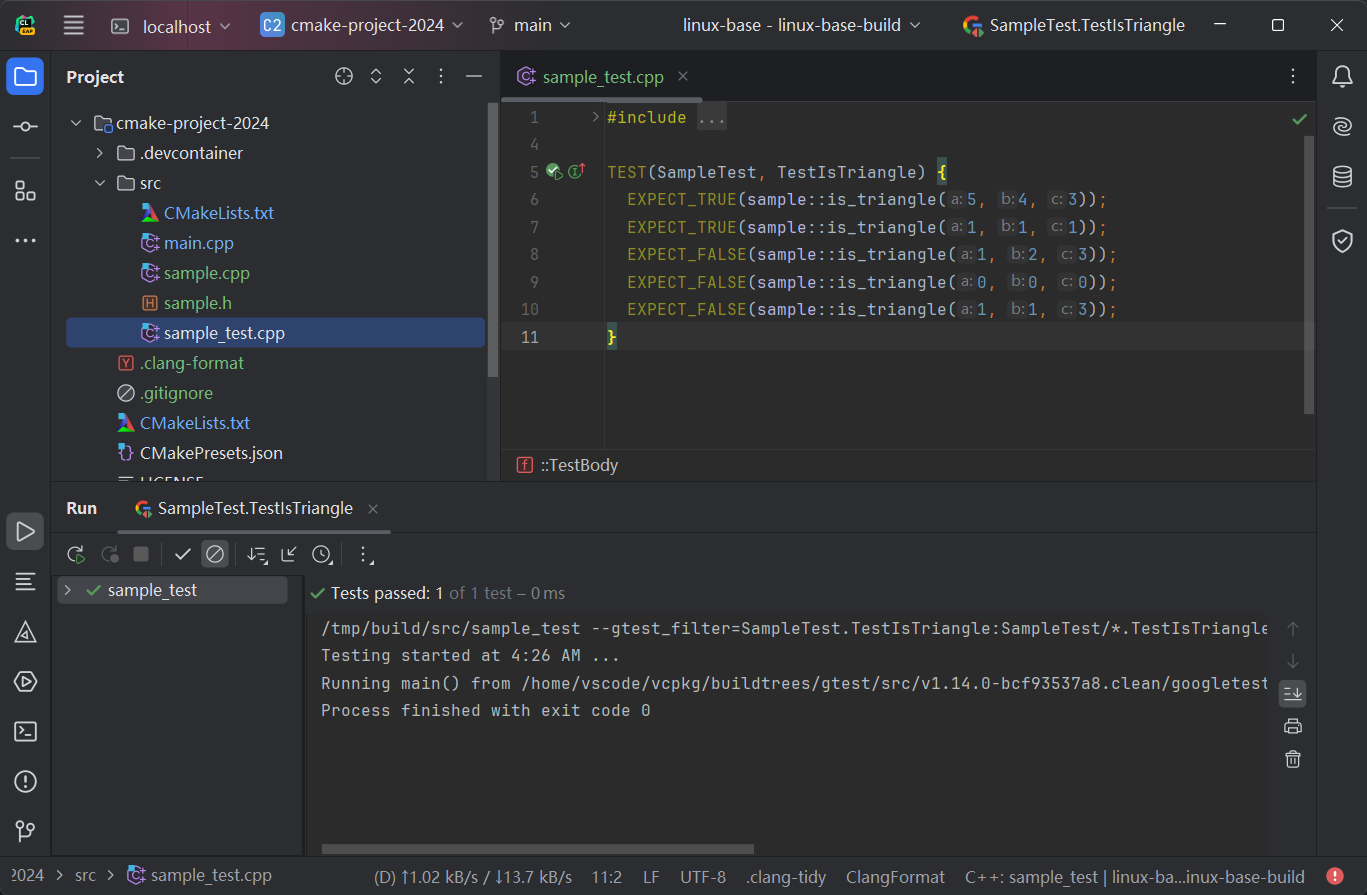This screenshot has height=895, width=1367.
Task: Rerun failed tests button
Action: click(109, 554)
